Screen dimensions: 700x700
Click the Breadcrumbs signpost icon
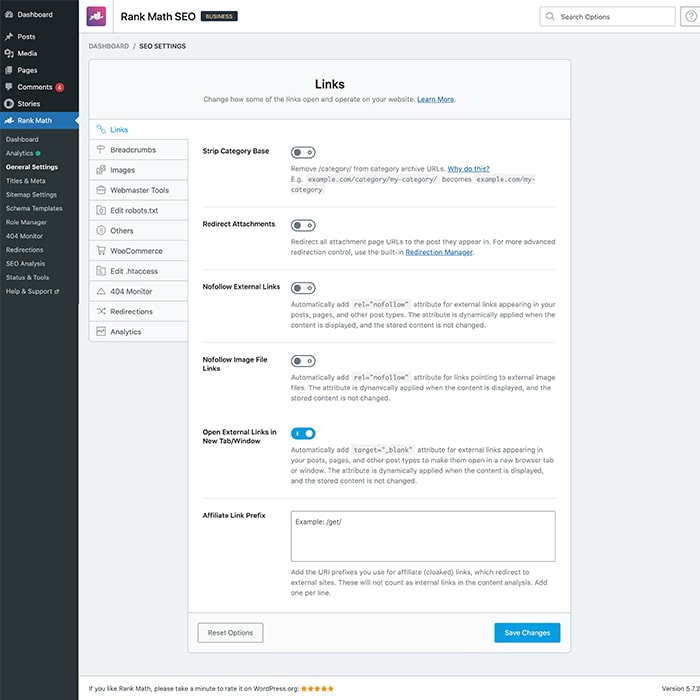point(101,150)
